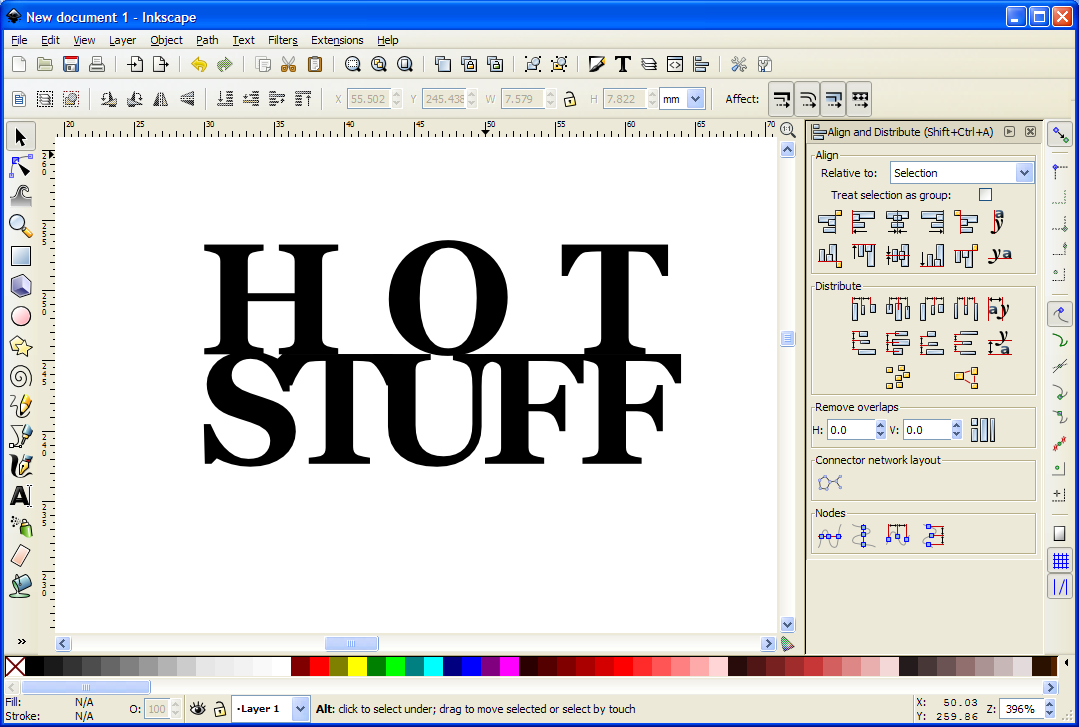Click the Print document icon
The height and width of the screenshot is (727, 1079).
click(97, 64)
